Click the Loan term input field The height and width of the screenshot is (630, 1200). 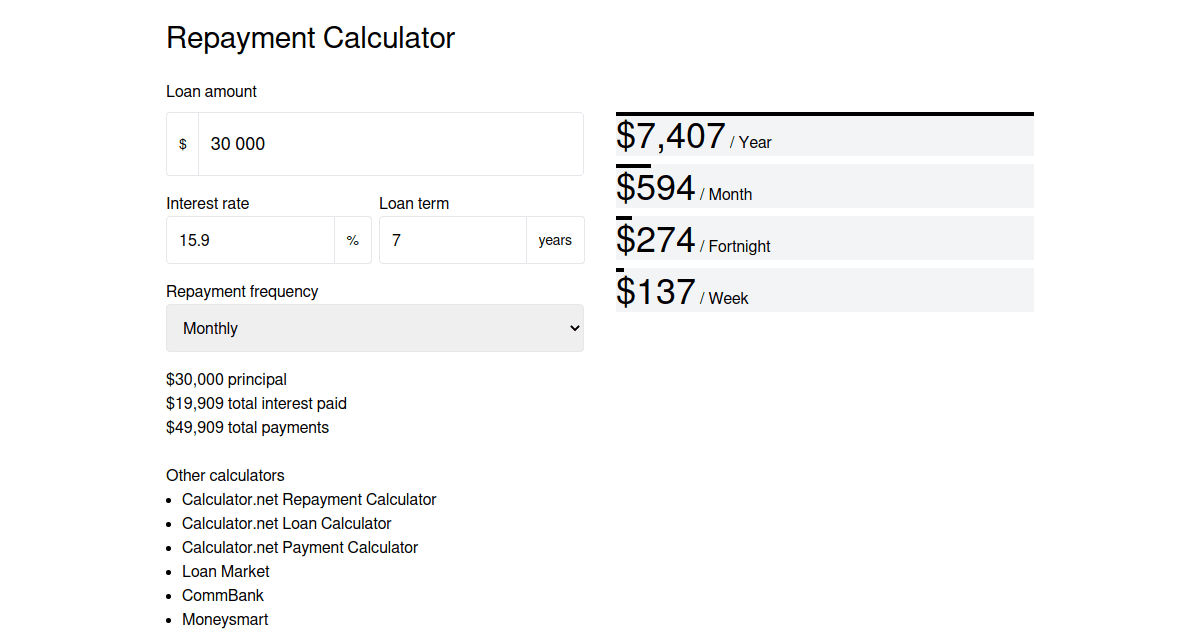click(x=452, y=240)
